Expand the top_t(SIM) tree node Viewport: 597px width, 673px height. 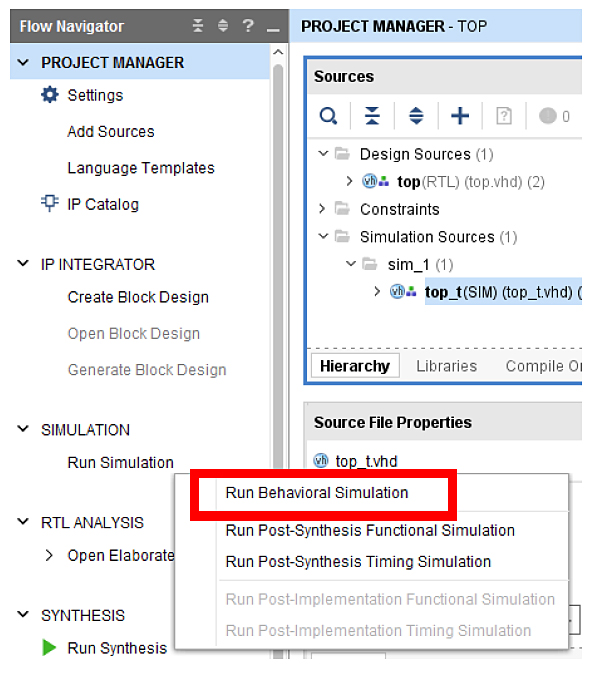coord(377,292)
